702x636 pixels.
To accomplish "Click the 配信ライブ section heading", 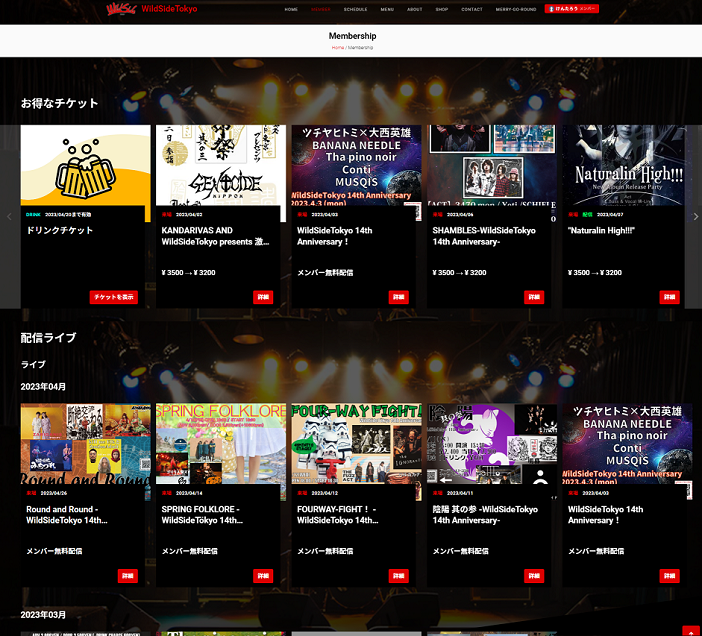I will [x=48, y=338].
